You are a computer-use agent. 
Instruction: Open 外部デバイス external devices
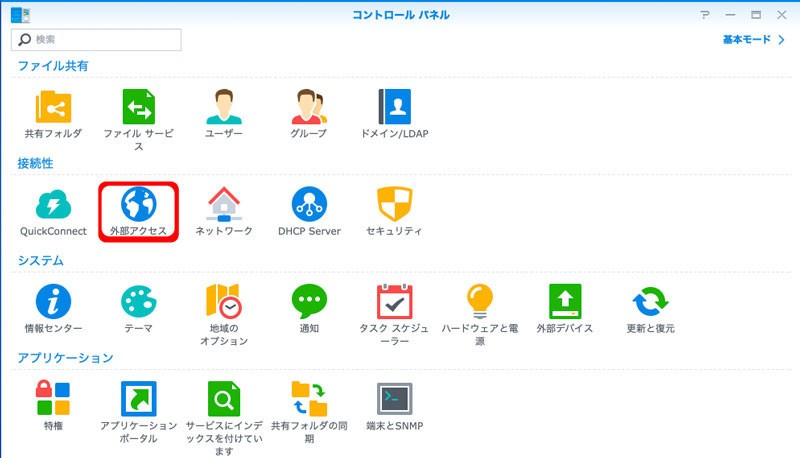pos(565,301)
